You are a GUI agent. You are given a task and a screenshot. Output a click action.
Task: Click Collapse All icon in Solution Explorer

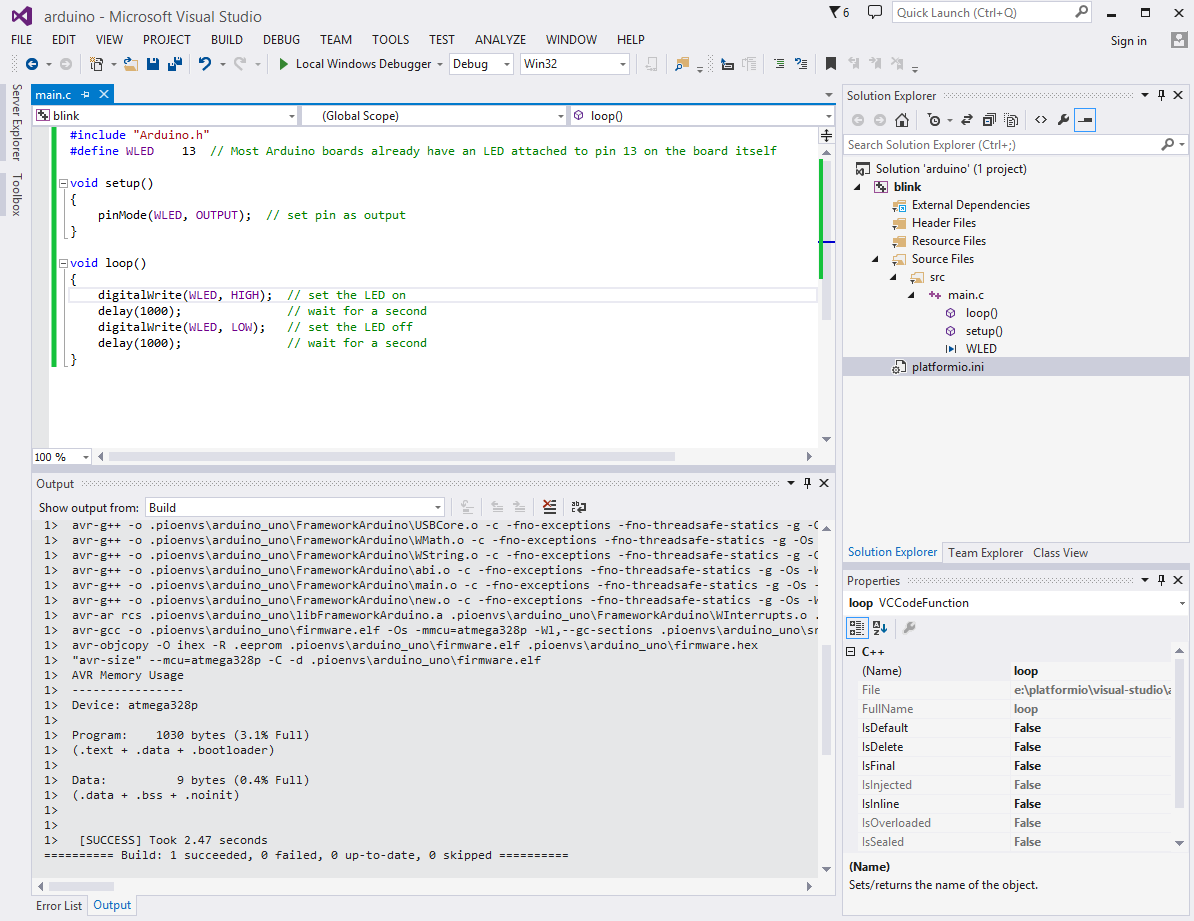988,120
